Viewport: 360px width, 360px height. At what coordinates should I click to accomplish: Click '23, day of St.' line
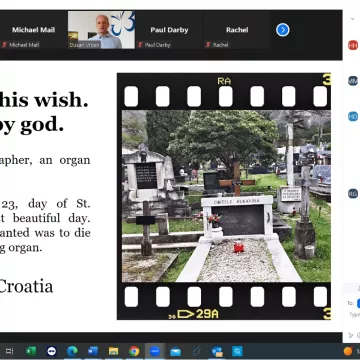tap(45, 203)
